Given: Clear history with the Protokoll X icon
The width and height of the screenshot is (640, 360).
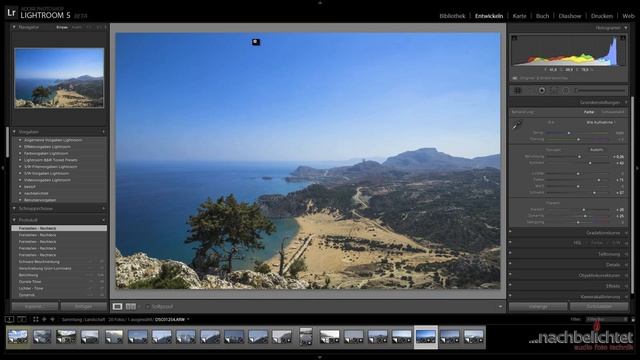Looking at the screenshot, I should (x=103, y=220).
